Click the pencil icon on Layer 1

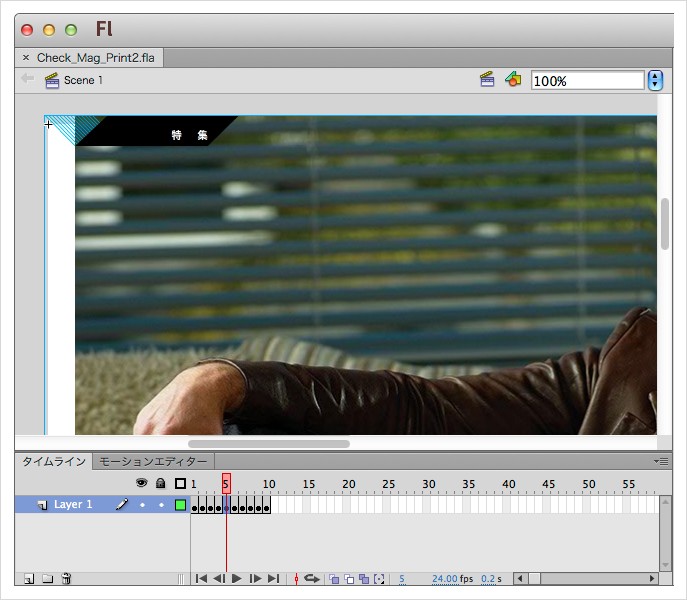tap(122, 504)
